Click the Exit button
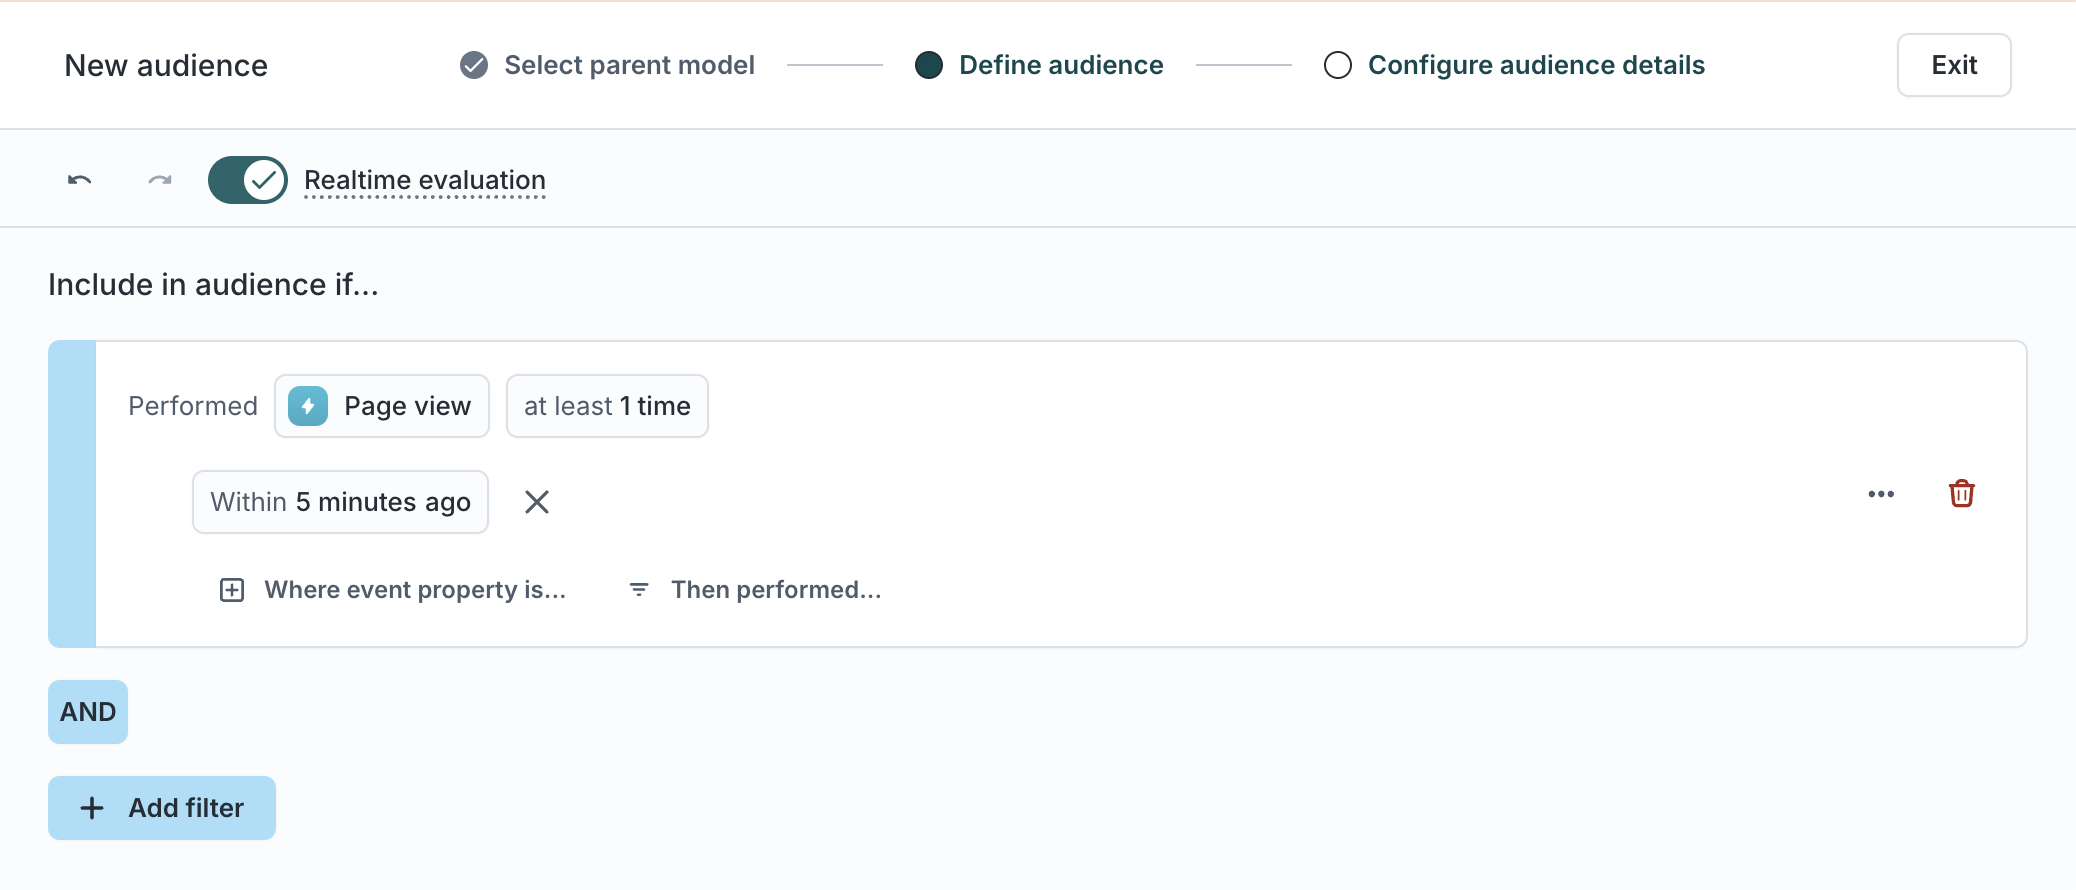The image size is (2076, 890). [x=1953, y=65]
